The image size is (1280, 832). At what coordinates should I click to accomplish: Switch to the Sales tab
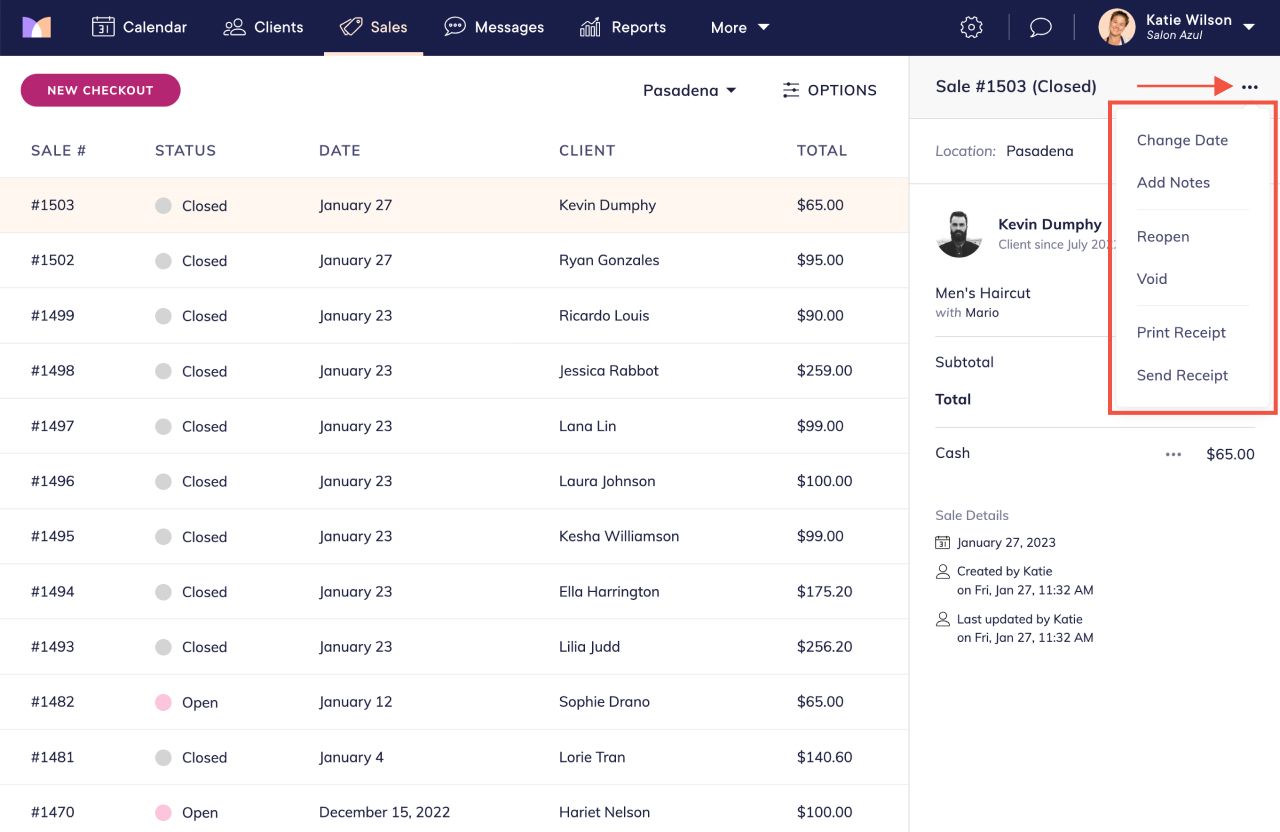[x=374, y=27]
